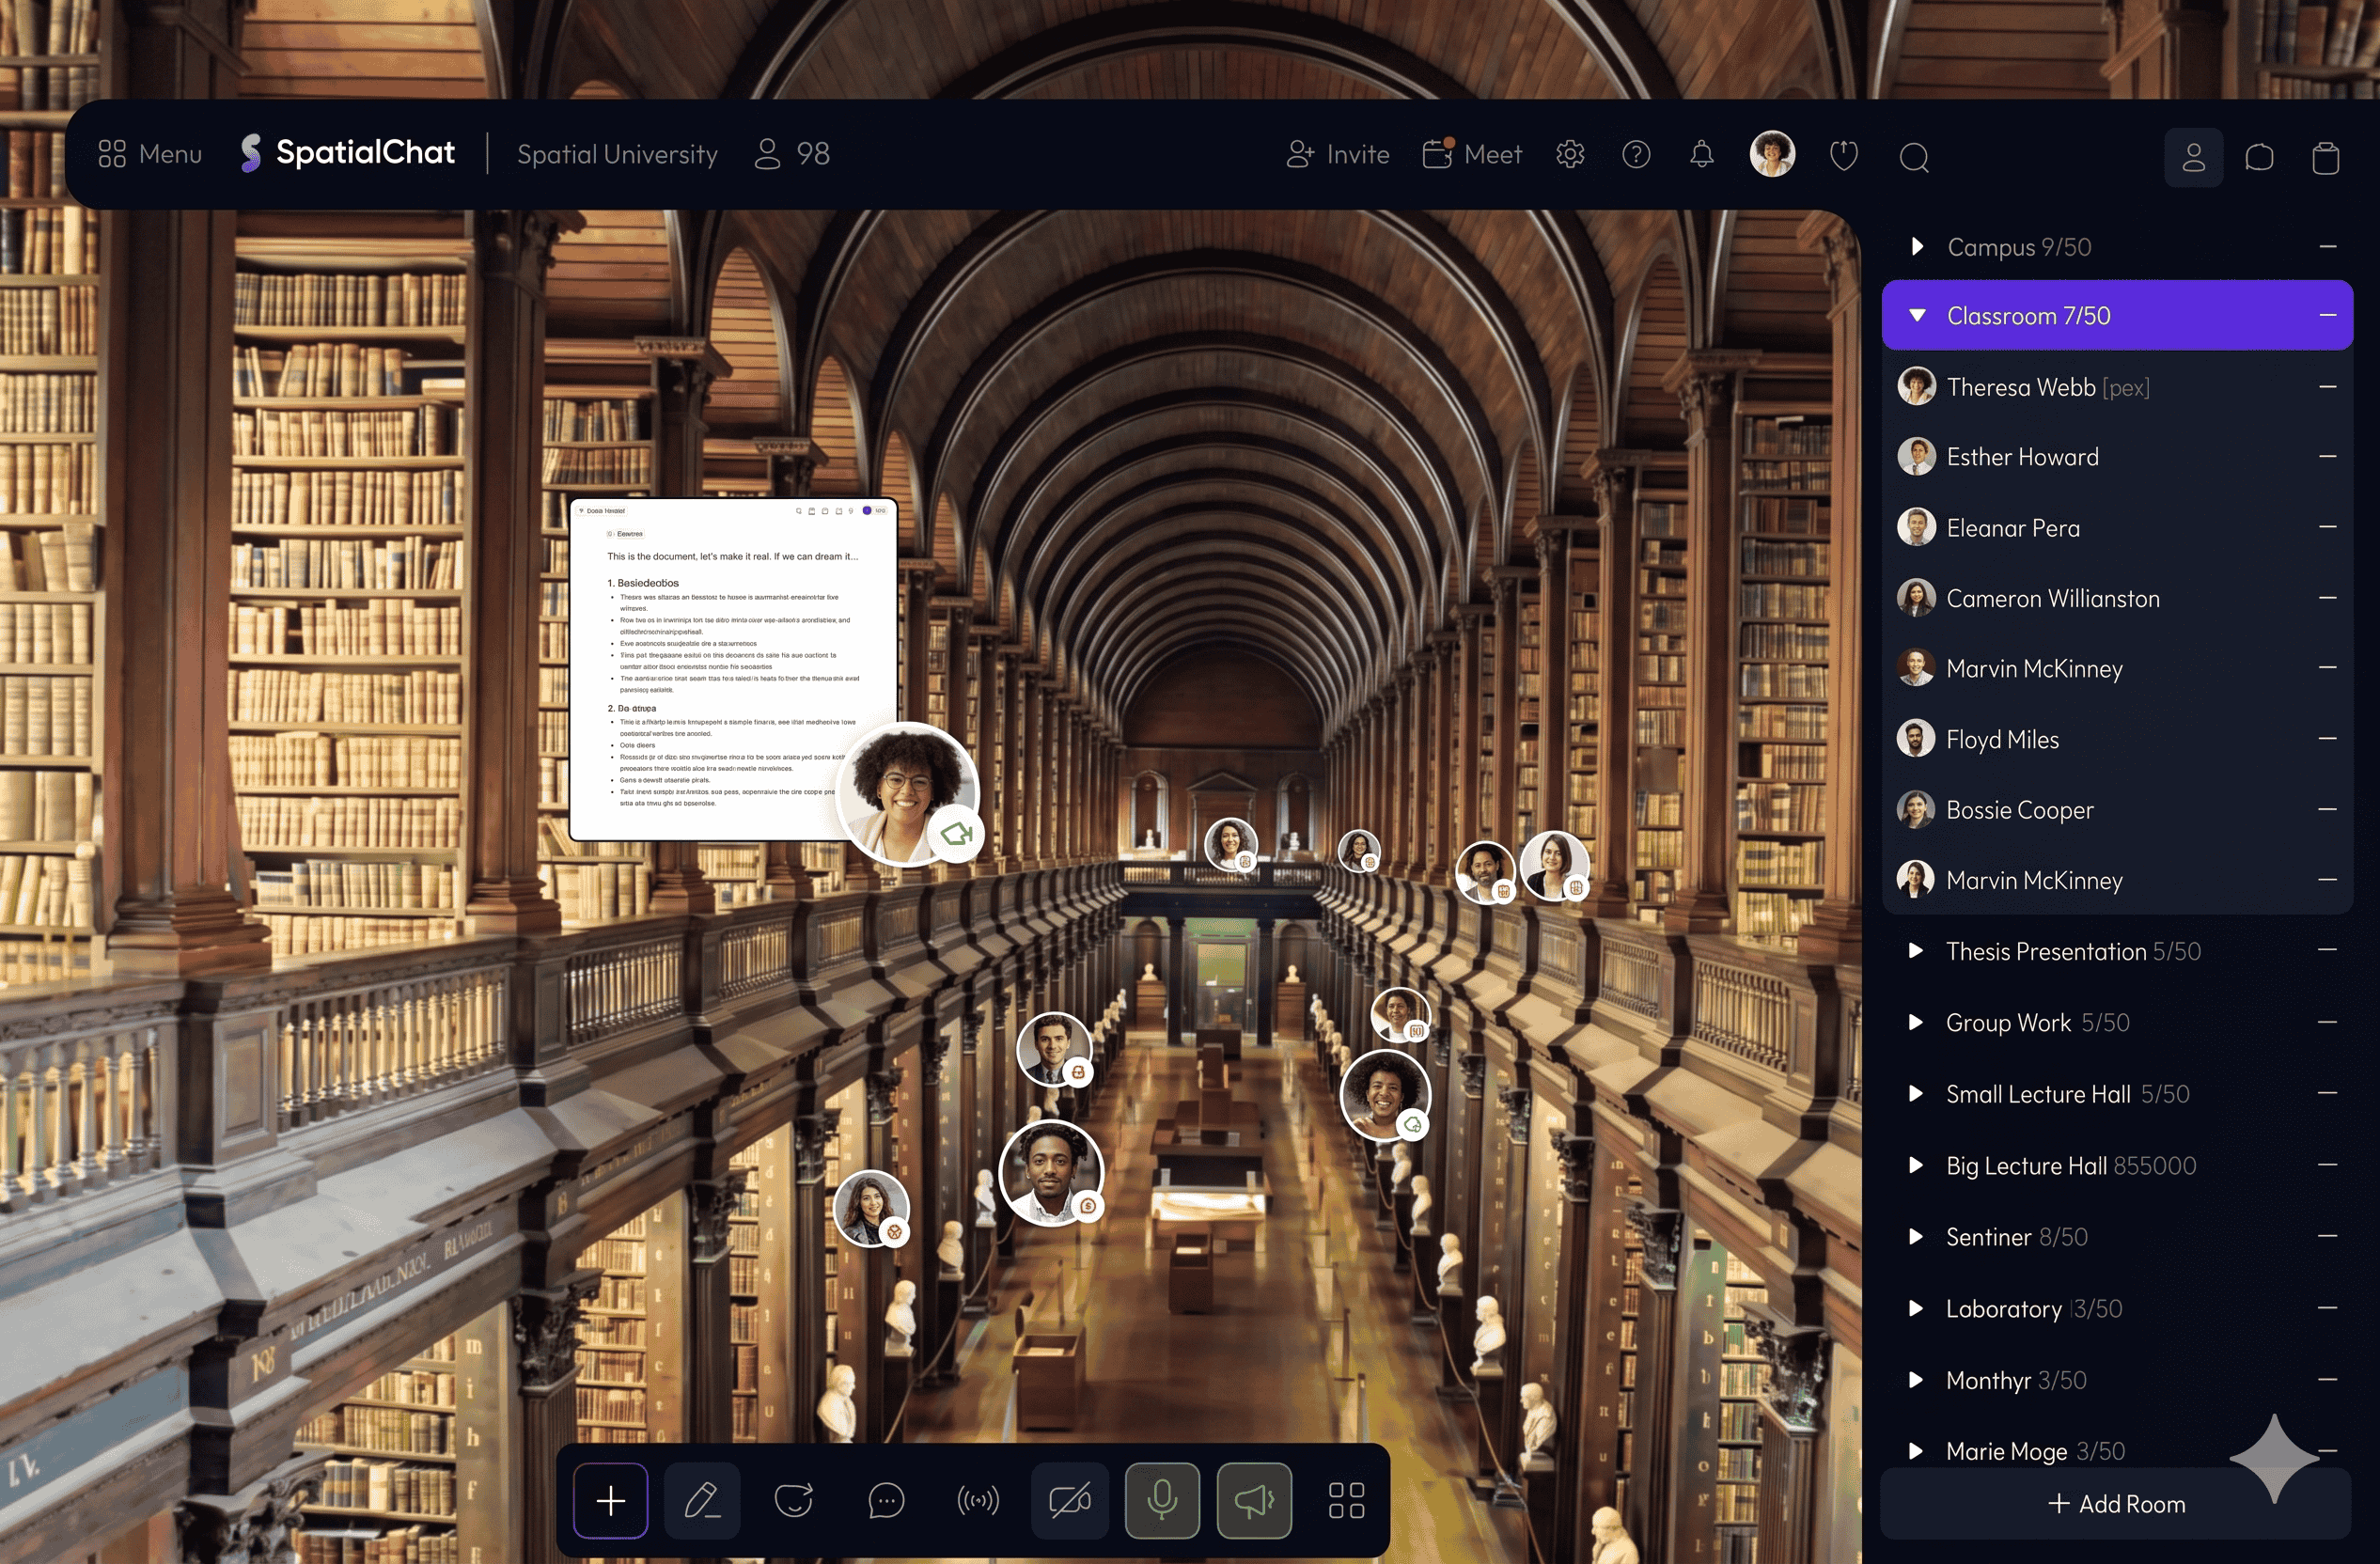Viewport: 2380px width, 1564px height.
Task: Collapse the Classroom 7/50 room
Action: [1916, 315]
